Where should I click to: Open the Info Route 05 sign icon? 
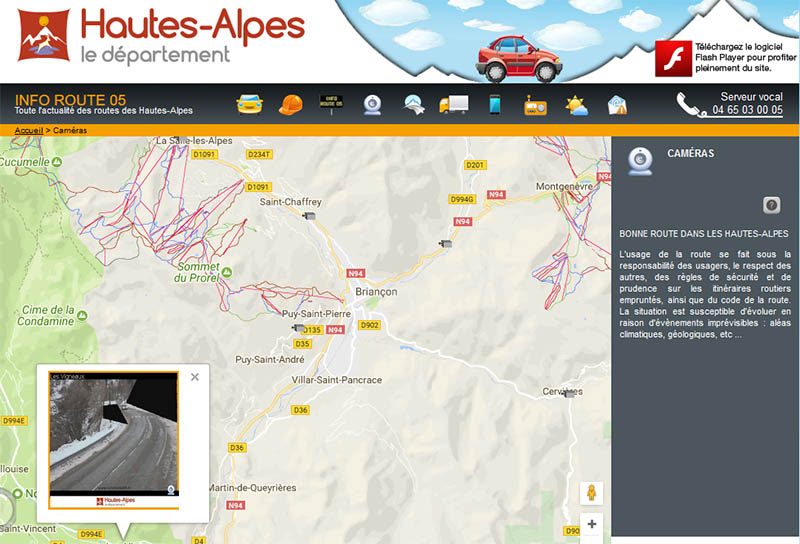coord(332,104)
